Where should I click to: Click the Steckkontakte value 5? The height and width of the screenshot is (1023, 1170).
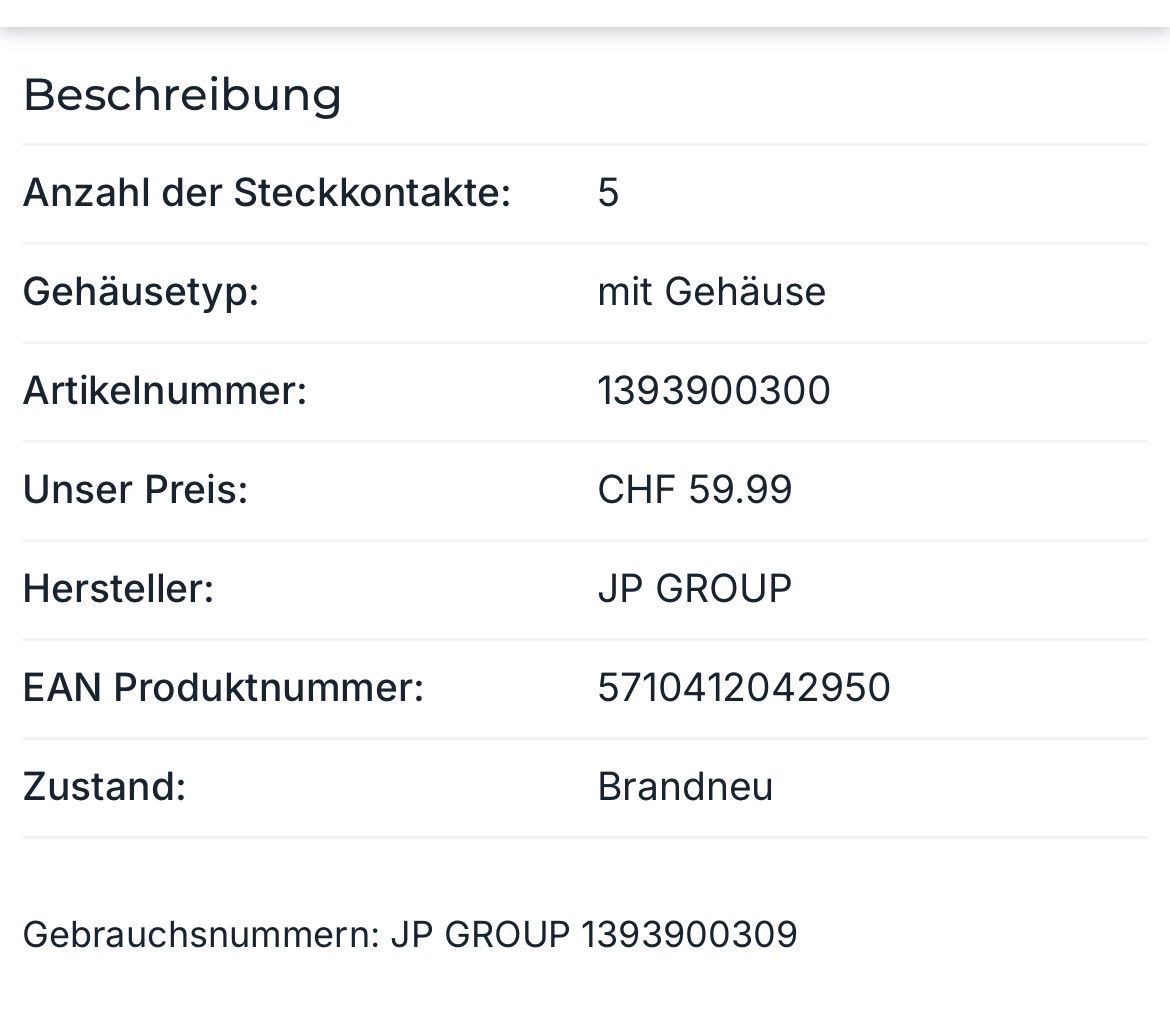coord(608,193)
